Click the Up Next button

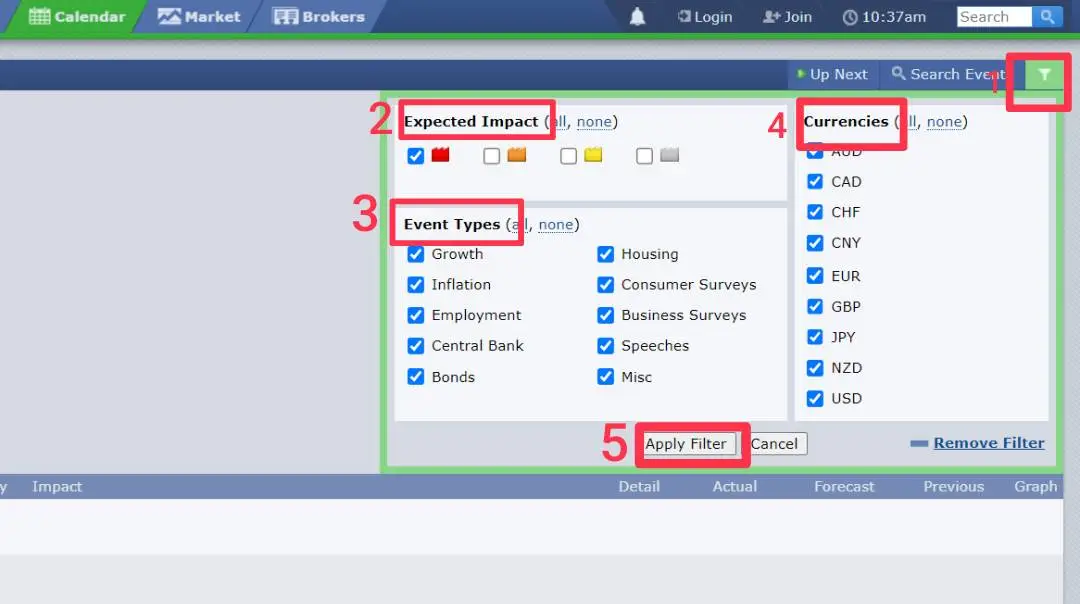(x=833, y=74)
